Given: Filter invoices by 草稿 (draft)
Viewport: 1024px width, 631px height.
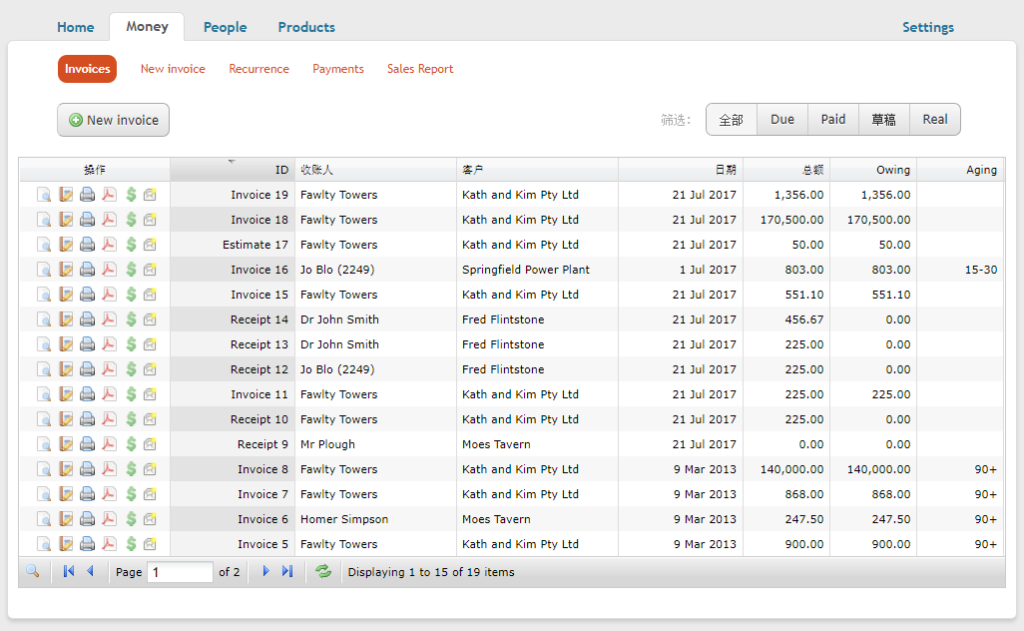Looking at the screenshot, I should 884,120.
